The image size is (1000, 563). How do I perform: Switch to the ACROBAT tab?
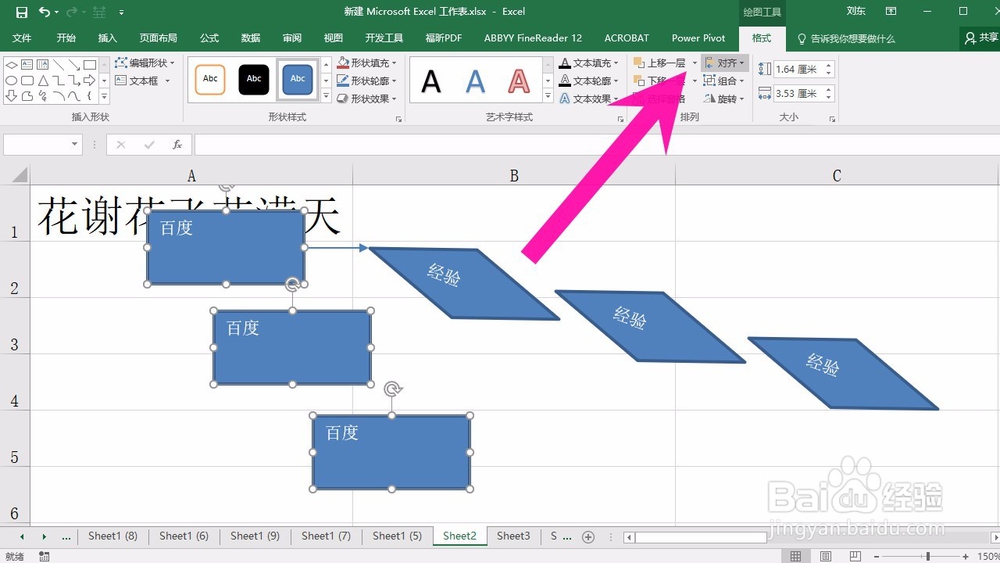pyautogui.click(x=626, y=38)
